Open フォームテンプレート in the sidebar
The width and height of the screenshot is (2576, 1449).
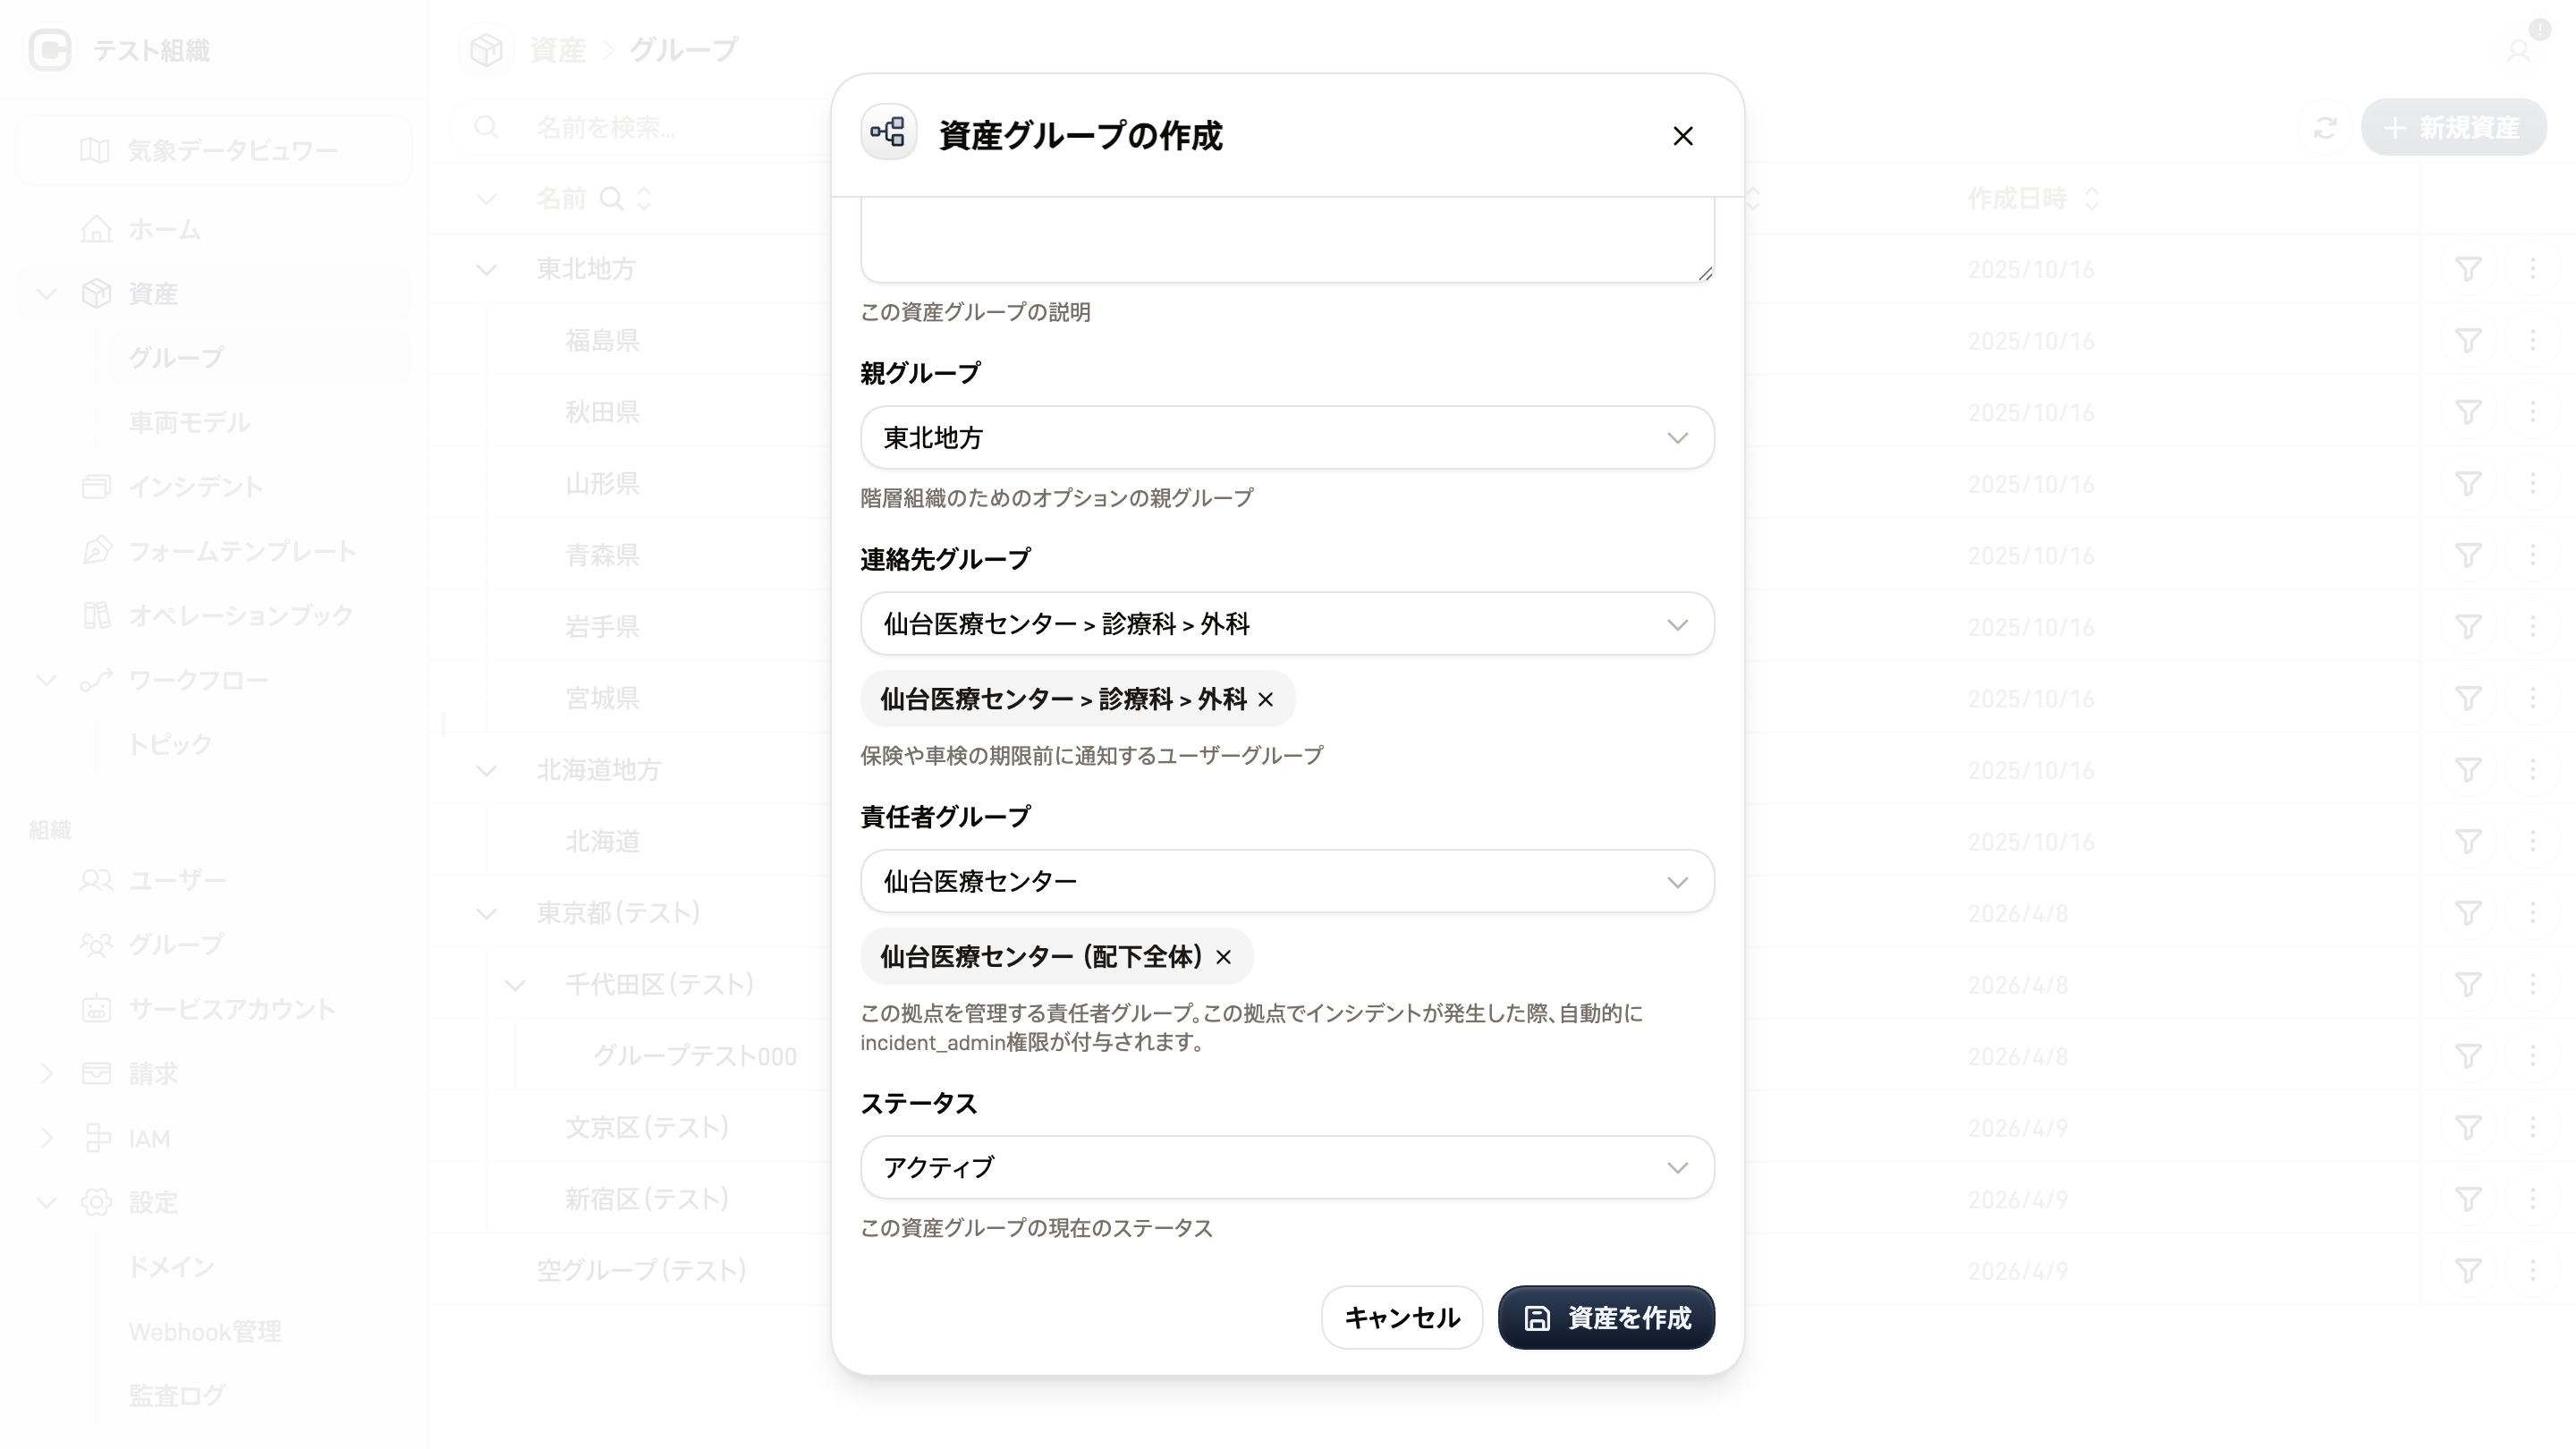pos(242,552)
